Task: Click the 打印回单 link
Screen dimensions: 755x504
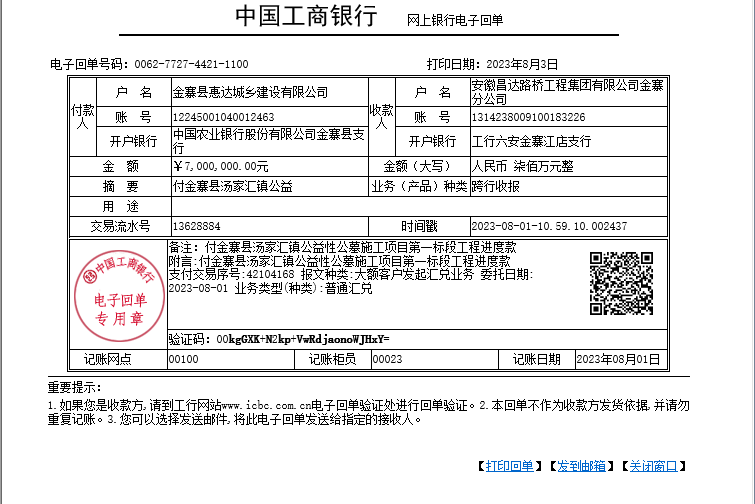Action: pyautogui.click(x=507, y=466)
